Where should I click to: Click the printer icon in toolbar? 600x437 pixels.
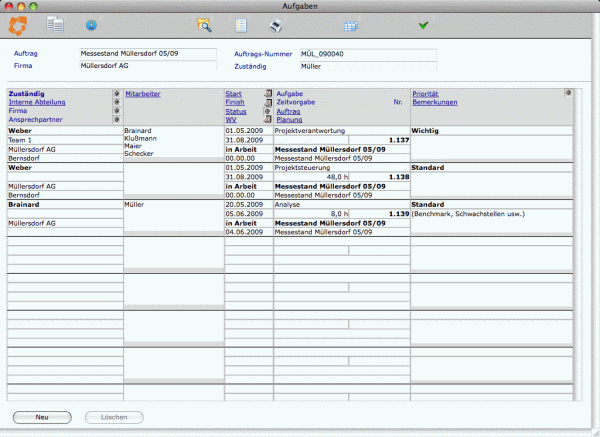(276, 26)
